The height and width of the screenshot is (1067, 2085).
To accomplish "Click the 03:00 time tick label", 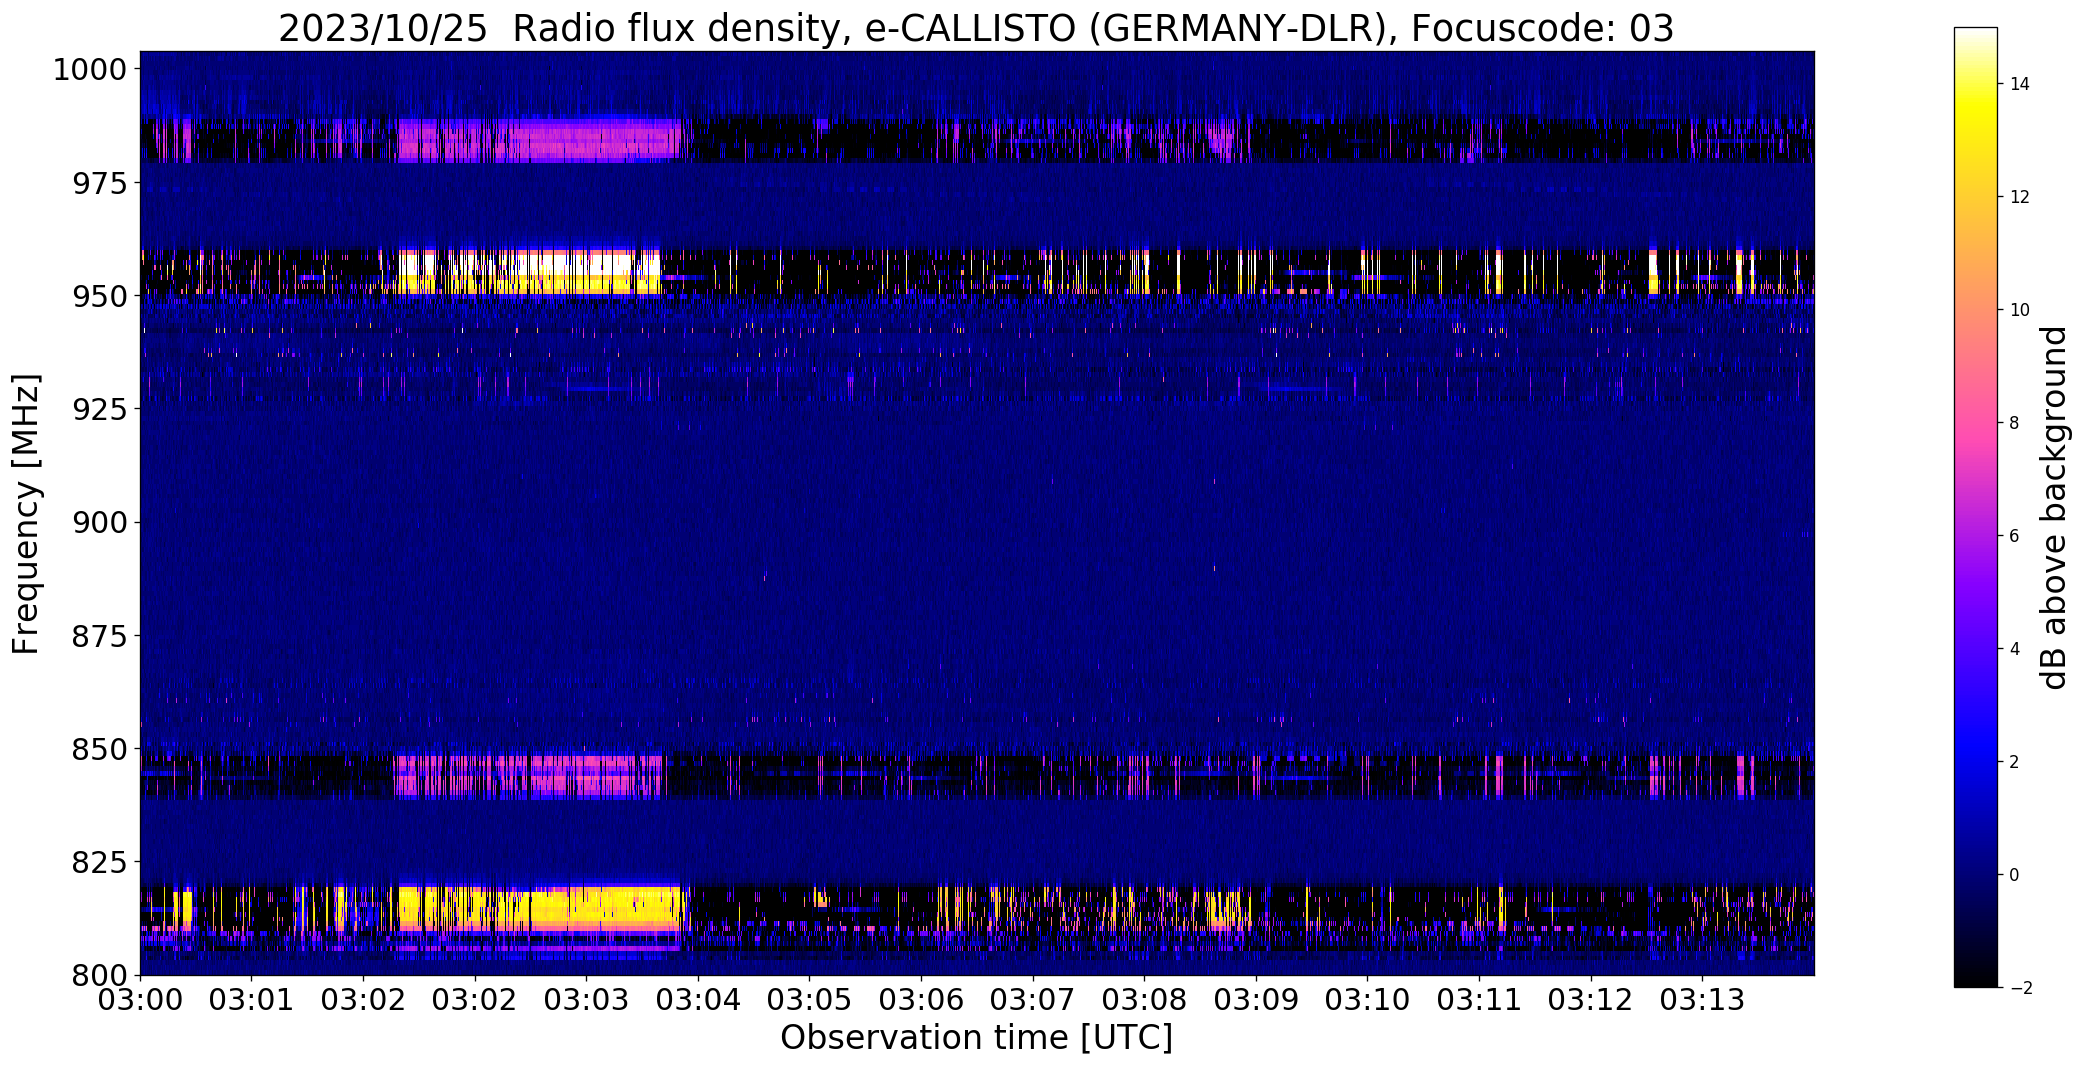I will (x=140, y=999).
